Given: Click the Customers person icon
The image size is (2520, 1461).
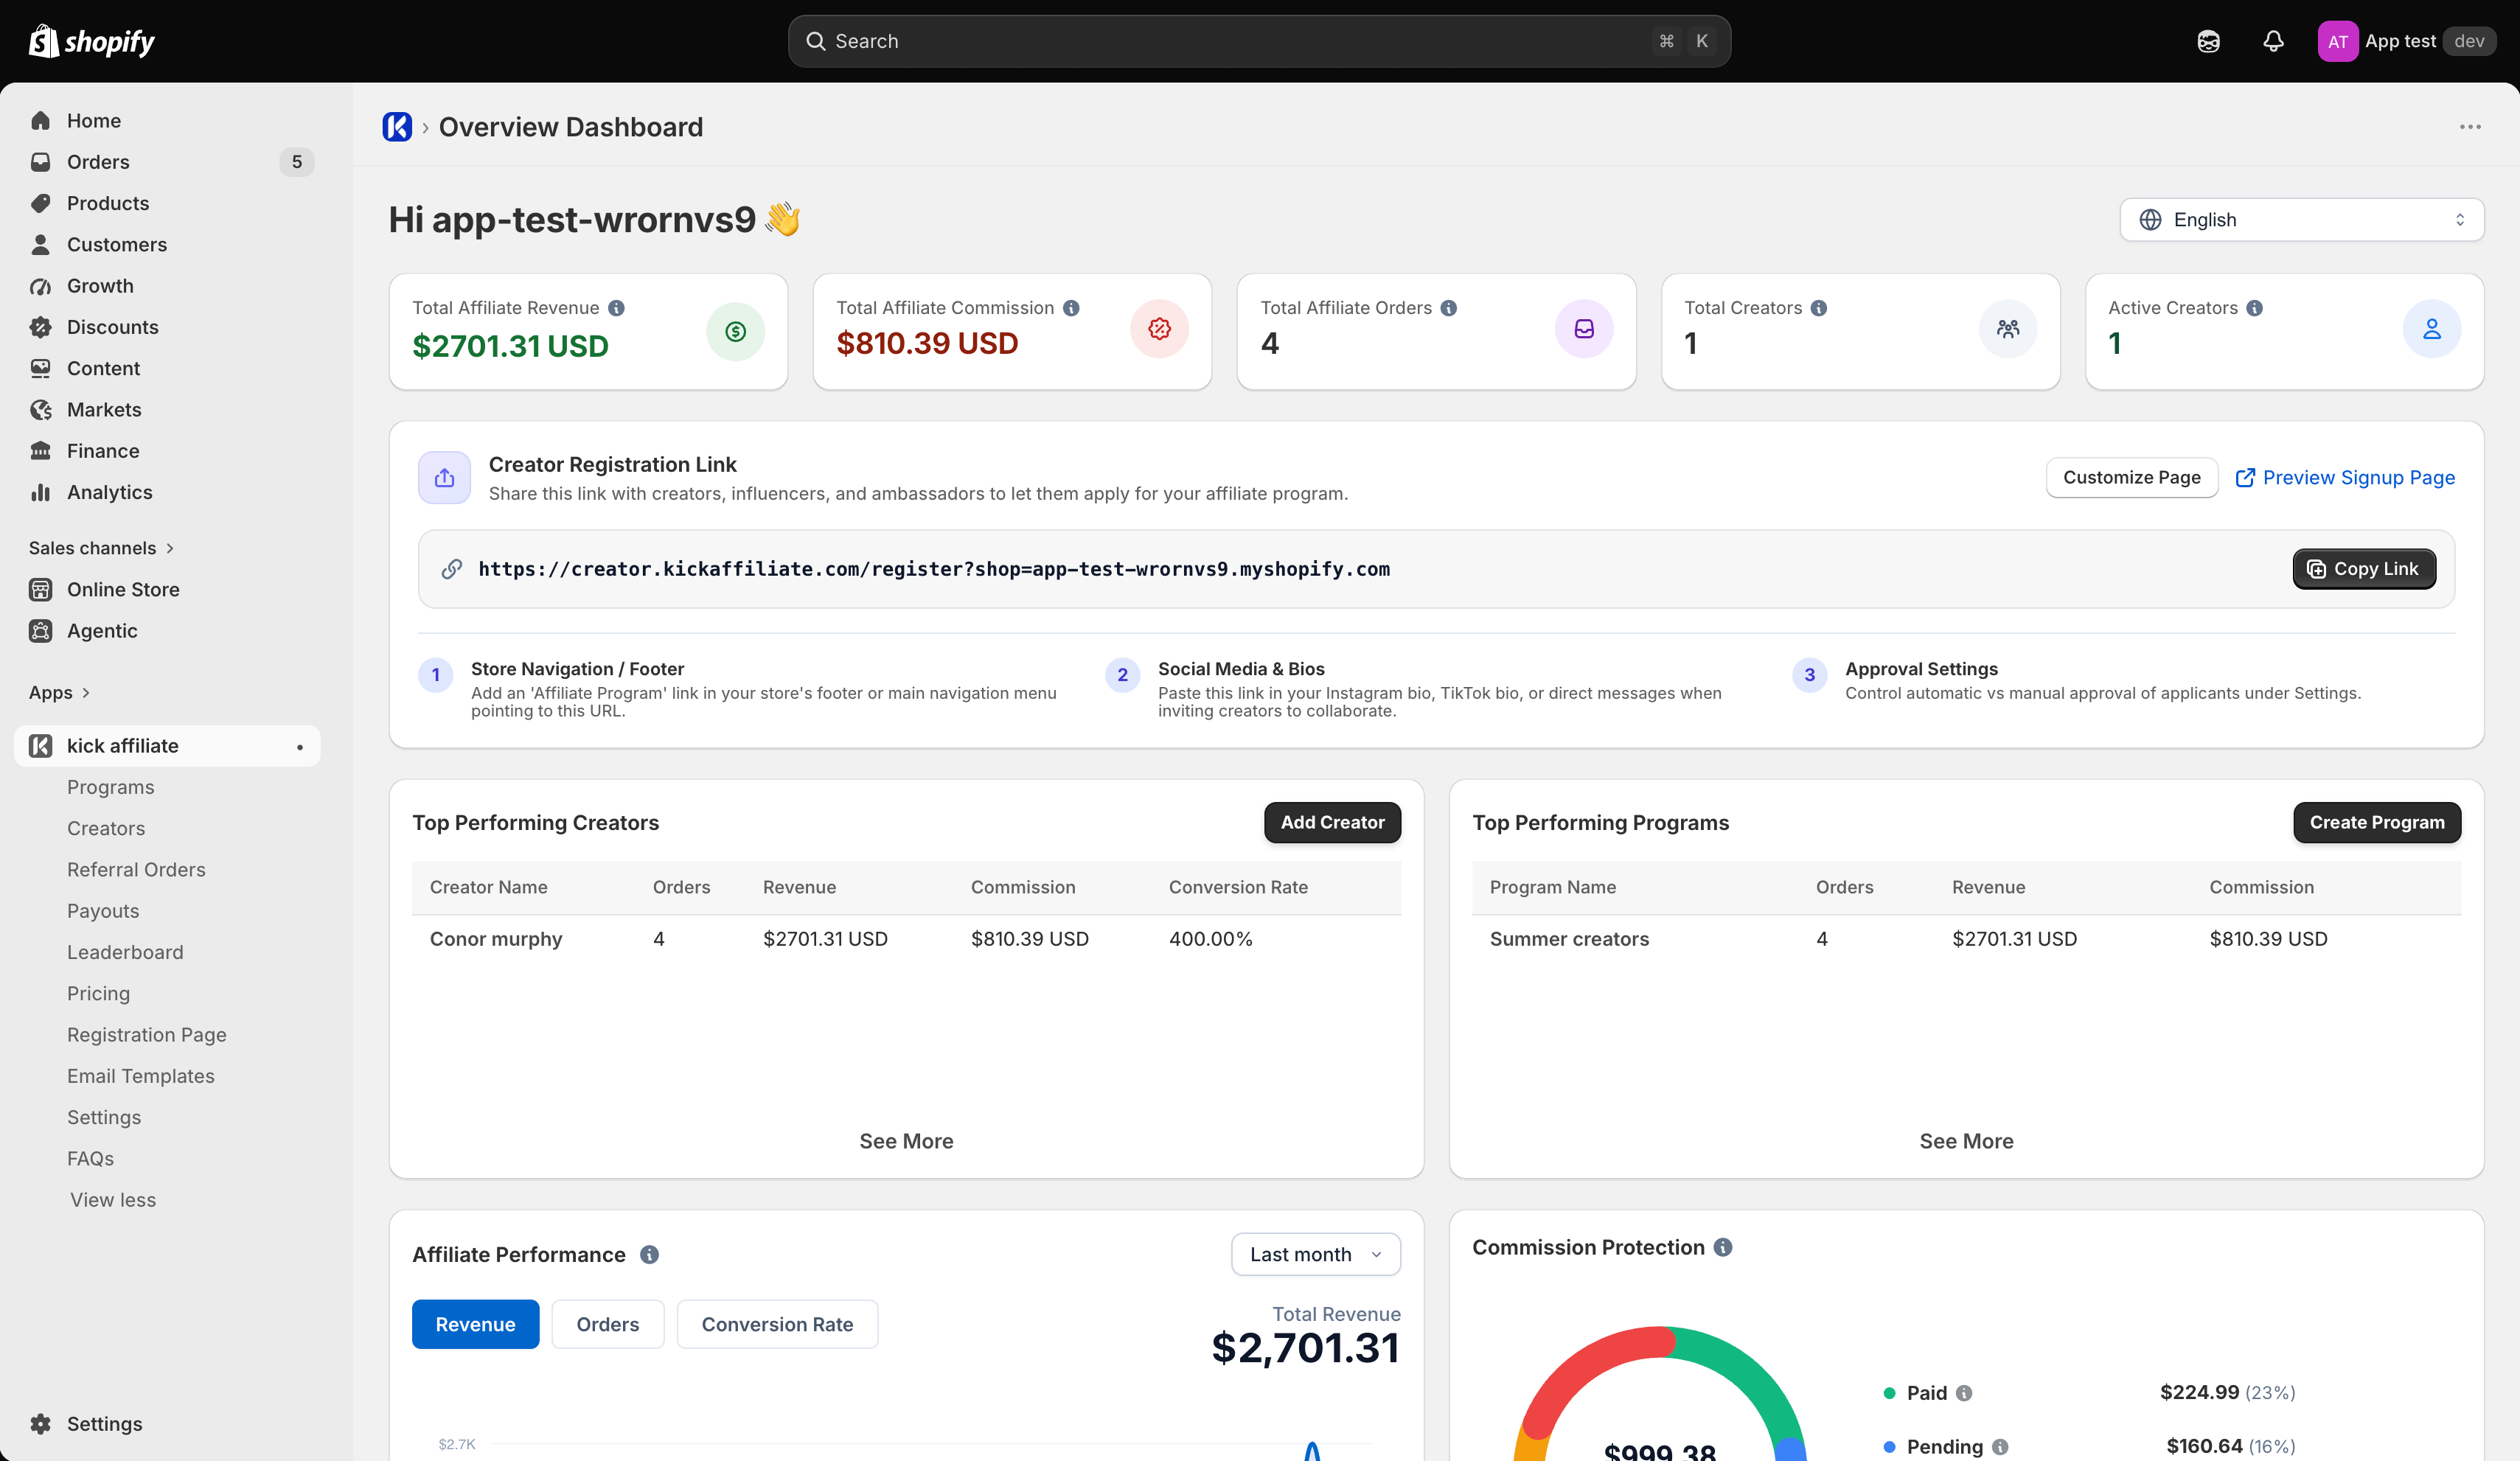Looking at the screenshot, I should pyautogui.click(x=41, y=244).
